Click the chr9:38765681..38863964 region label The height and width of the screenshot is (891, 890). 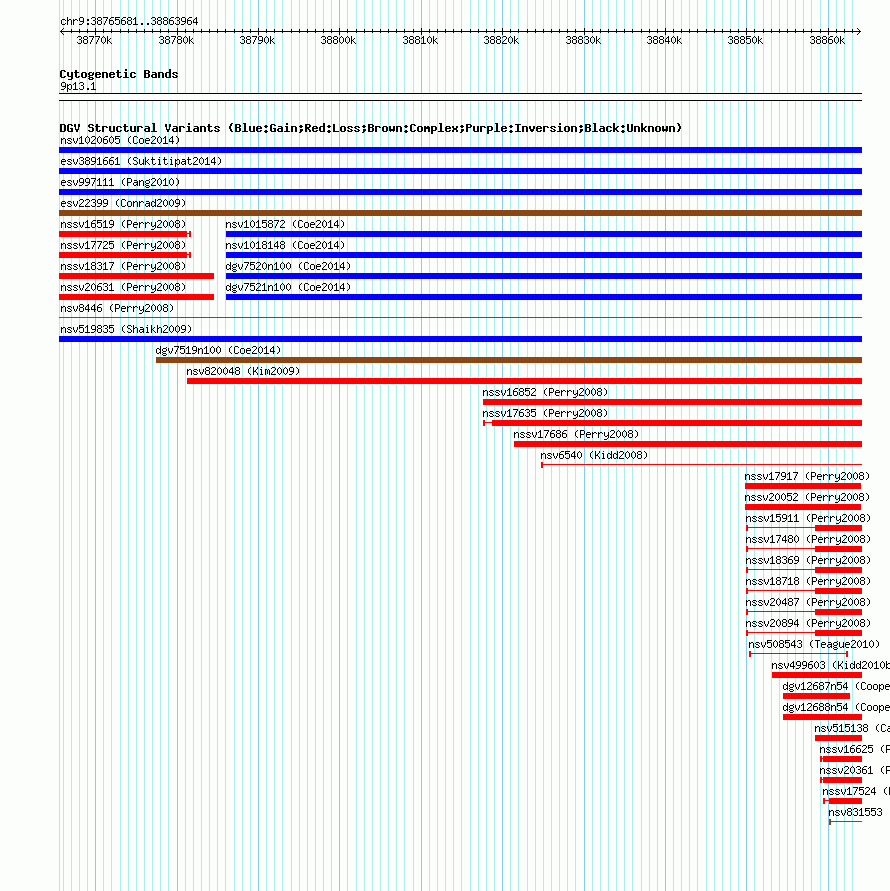tap(129, 22)
